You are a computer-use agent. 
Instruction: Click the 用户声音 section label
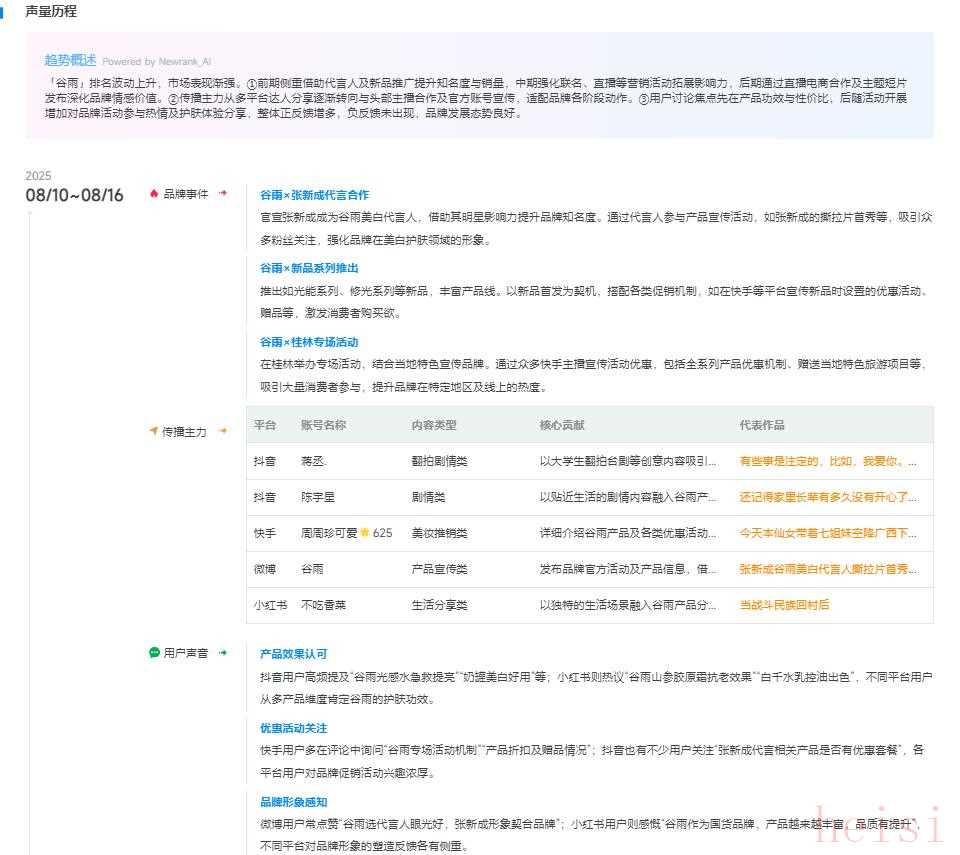coord(186,653)
